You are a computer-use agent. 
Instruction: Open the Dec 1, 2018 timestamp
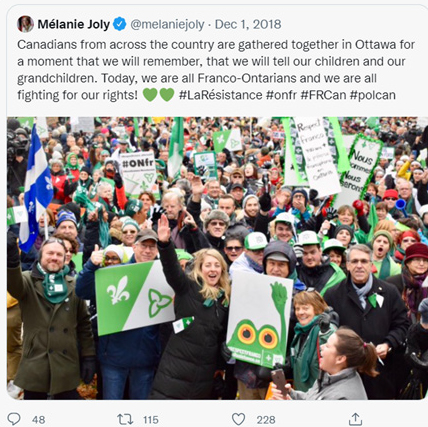click(x=248, y=24)
